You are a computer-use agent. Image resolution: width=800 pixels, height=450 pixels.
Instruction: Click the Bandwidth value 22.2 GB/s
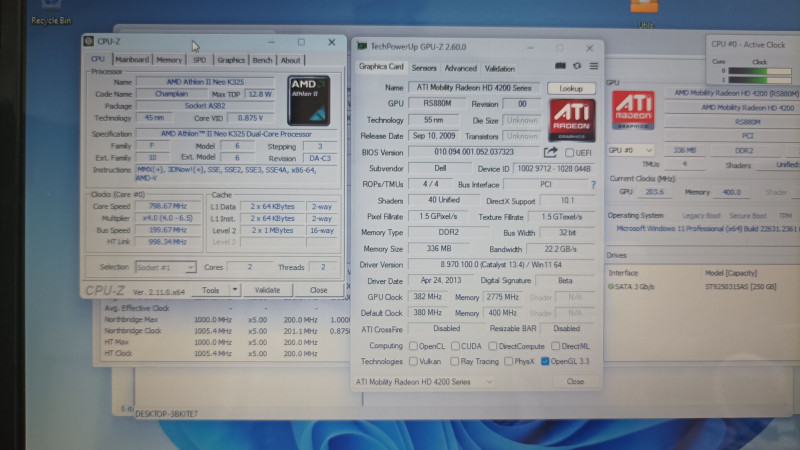560,249
